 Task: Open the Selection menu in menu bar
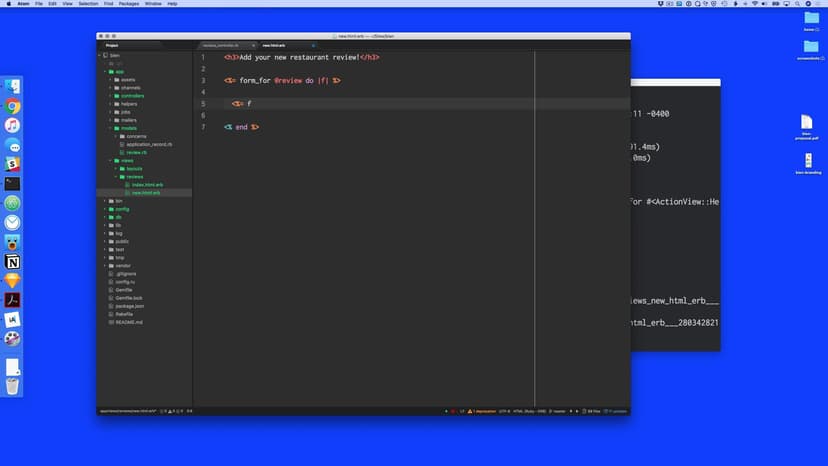coord(88,4)
